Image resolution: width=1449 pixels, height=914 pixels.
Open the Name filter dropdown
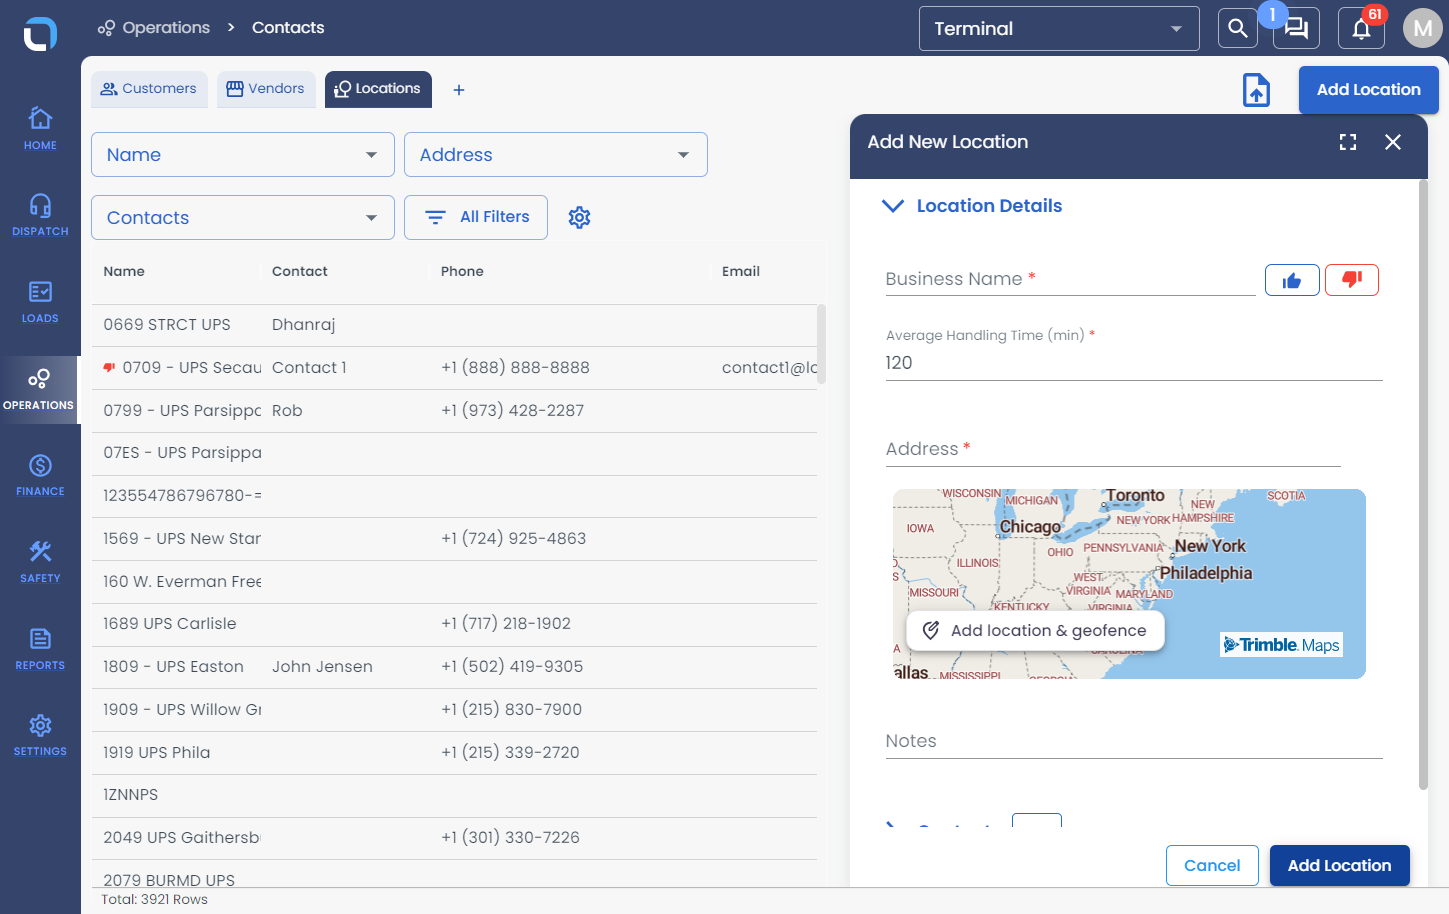(243, 155)
